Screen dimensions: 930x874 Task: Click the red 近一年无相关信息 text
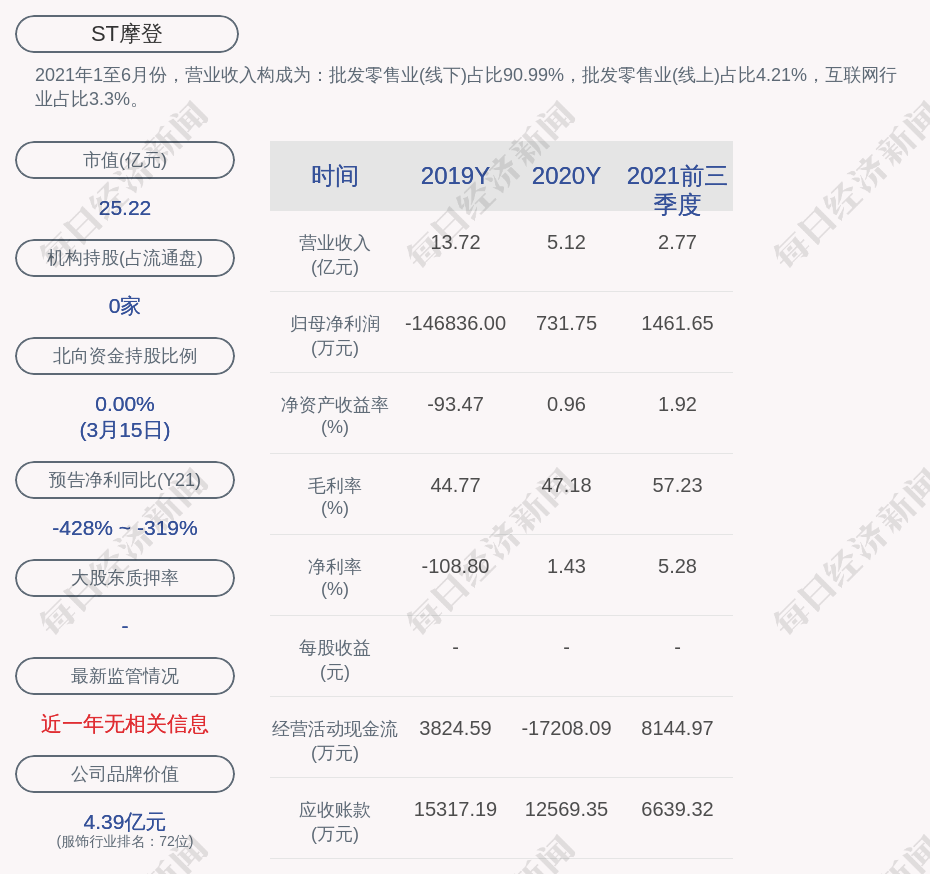[x=125, y=724]
